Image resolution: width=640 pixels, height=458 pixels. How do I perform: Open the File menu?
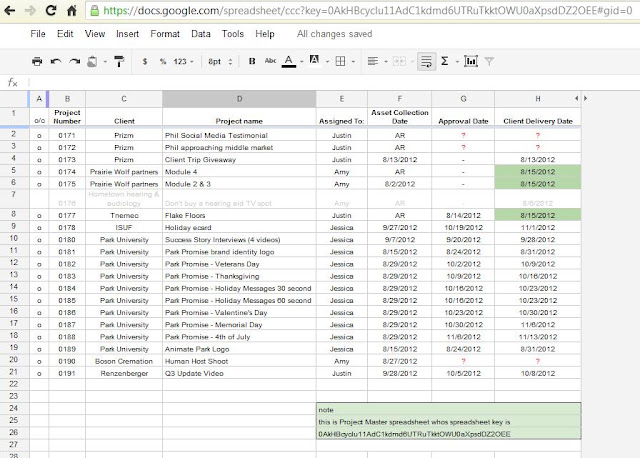tap(38, 34)
